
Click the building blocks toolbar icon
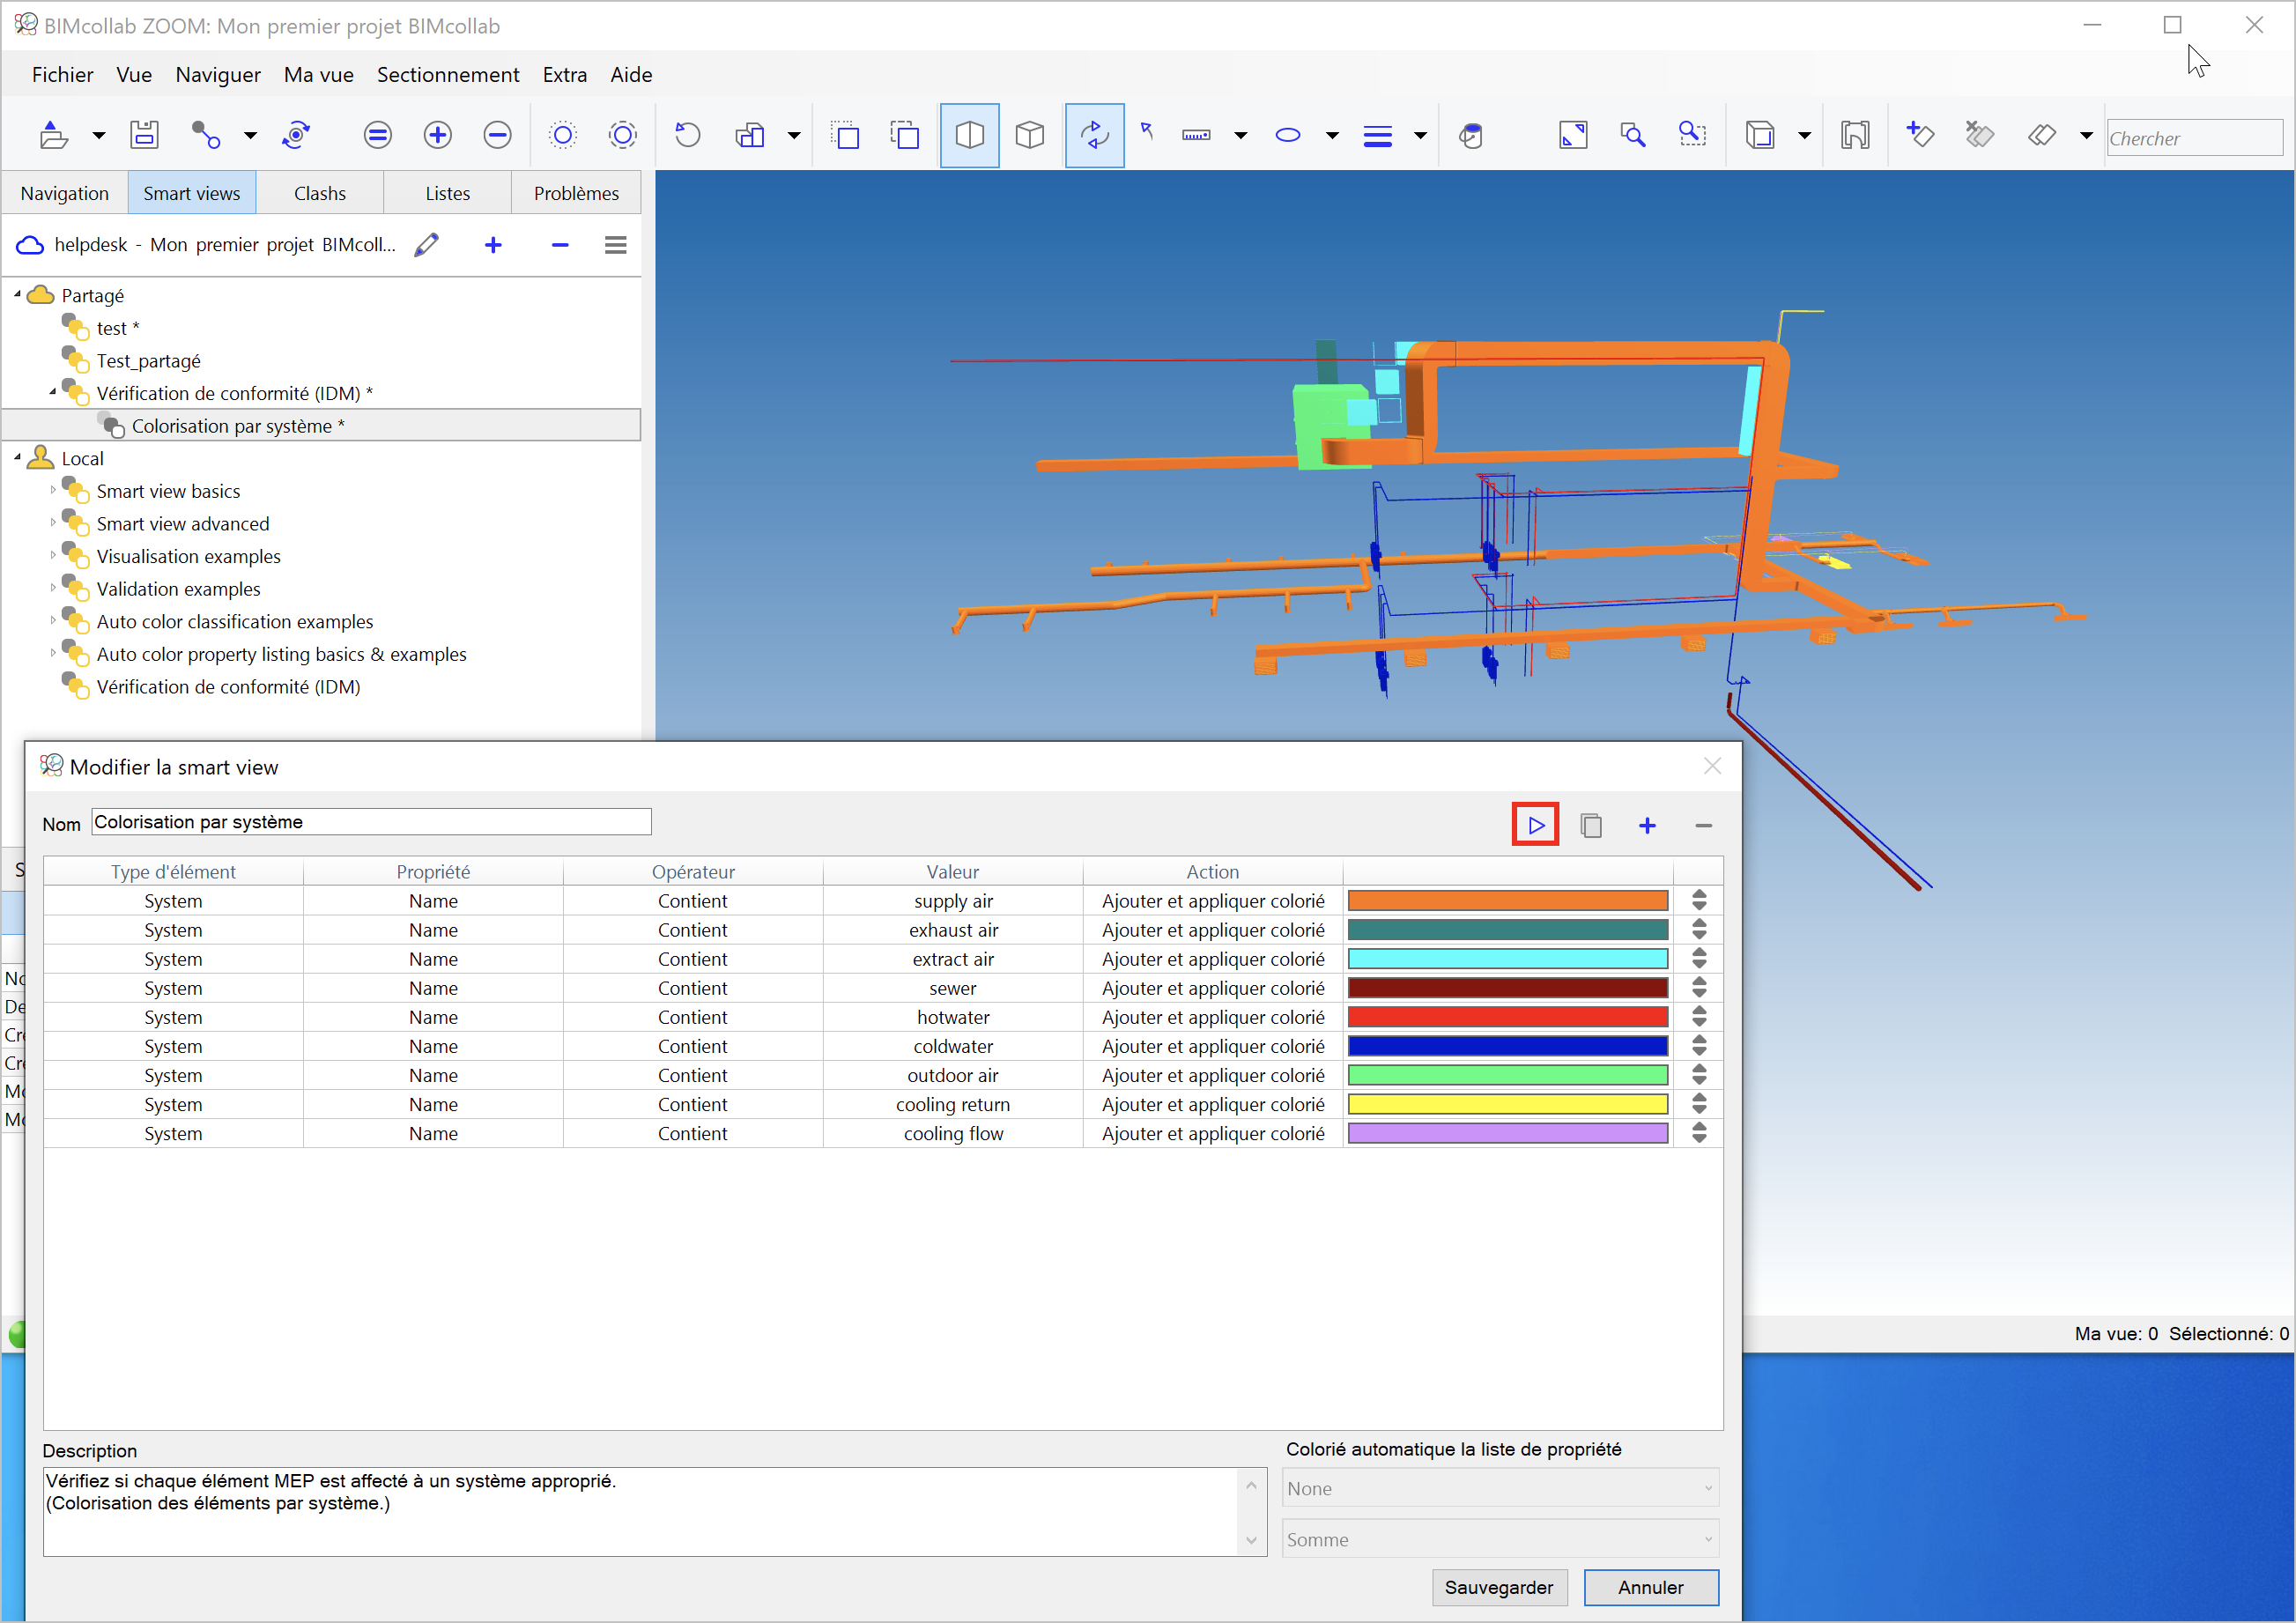750,135
